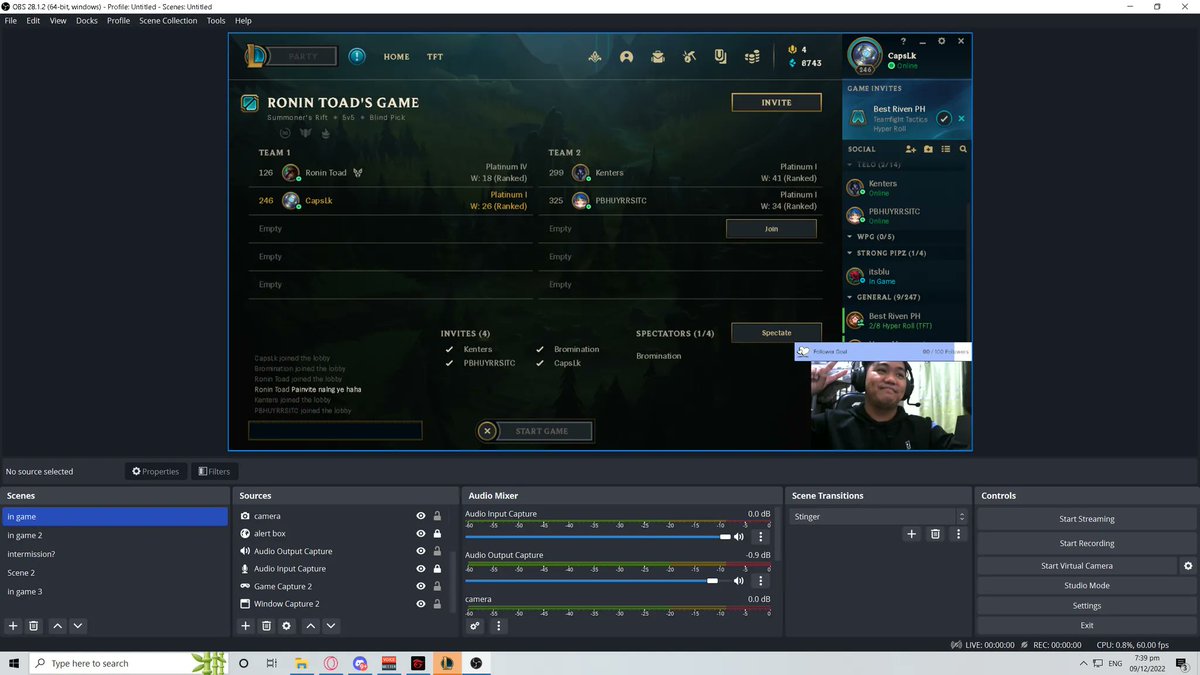Switch to the TFT tab
Viewport: 1200px width, 675px height.
(x=435, y=57)
